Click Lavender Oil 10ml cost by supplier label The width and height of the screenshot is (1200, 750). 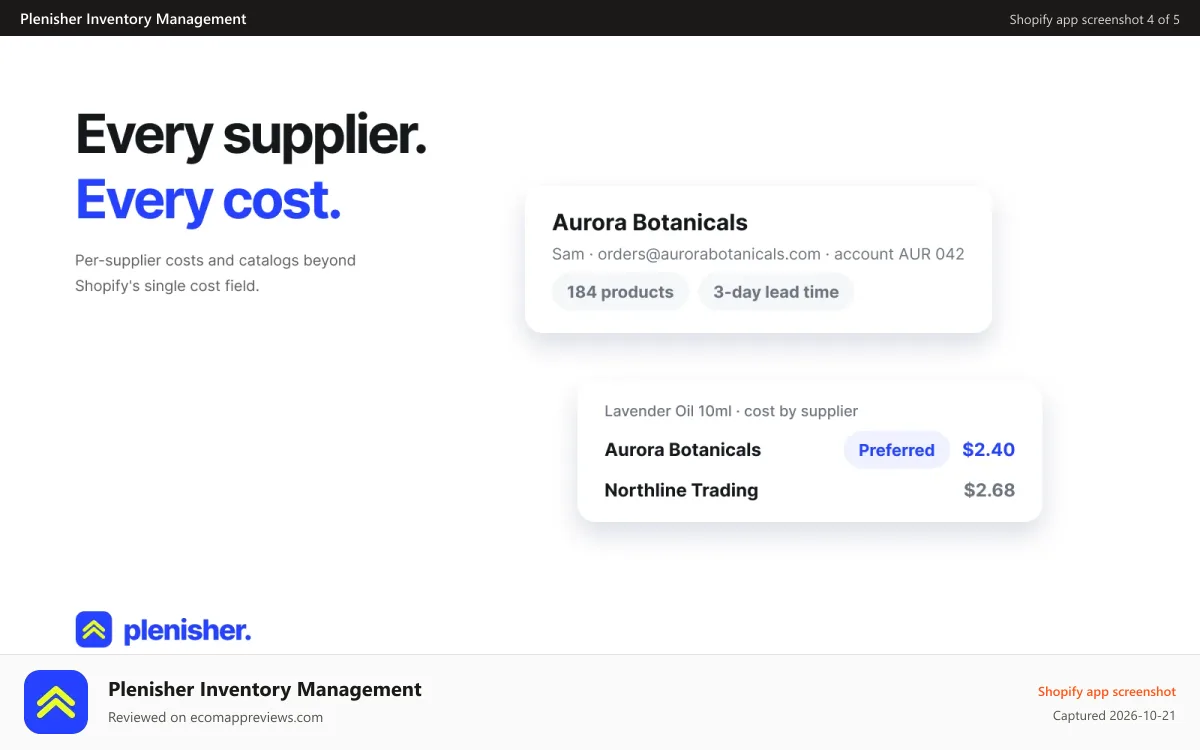point(731,411)
